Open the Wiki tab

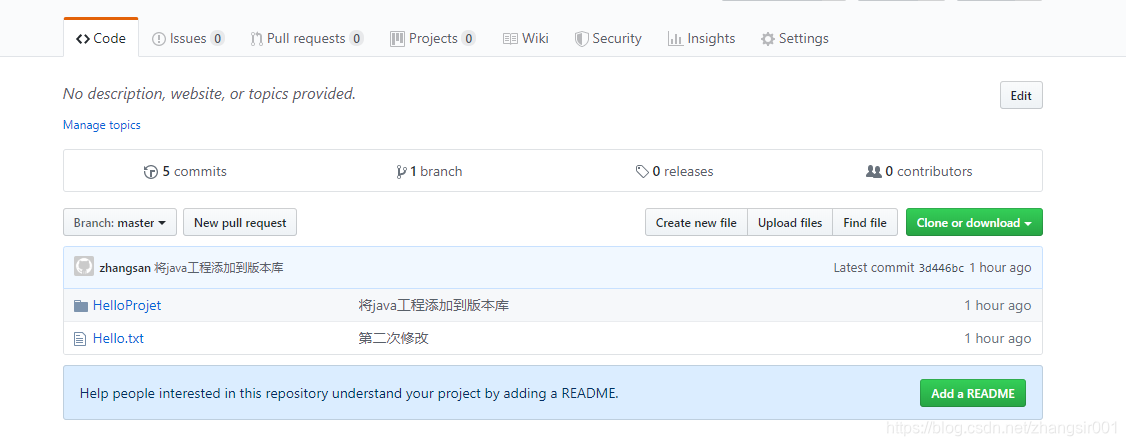point(526,38)
